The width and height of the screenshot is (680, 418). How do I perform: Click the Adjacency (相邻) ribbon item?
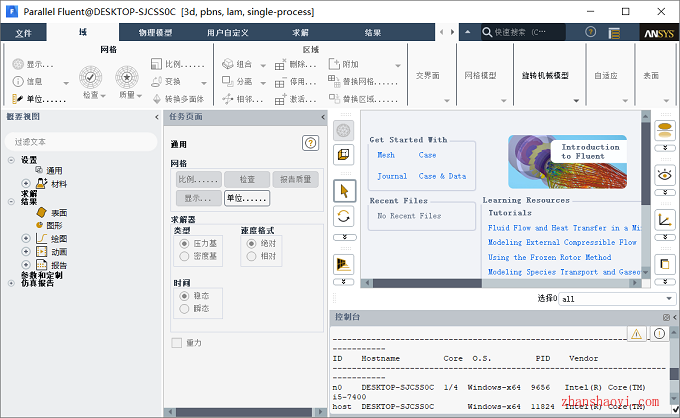point(243,99)
